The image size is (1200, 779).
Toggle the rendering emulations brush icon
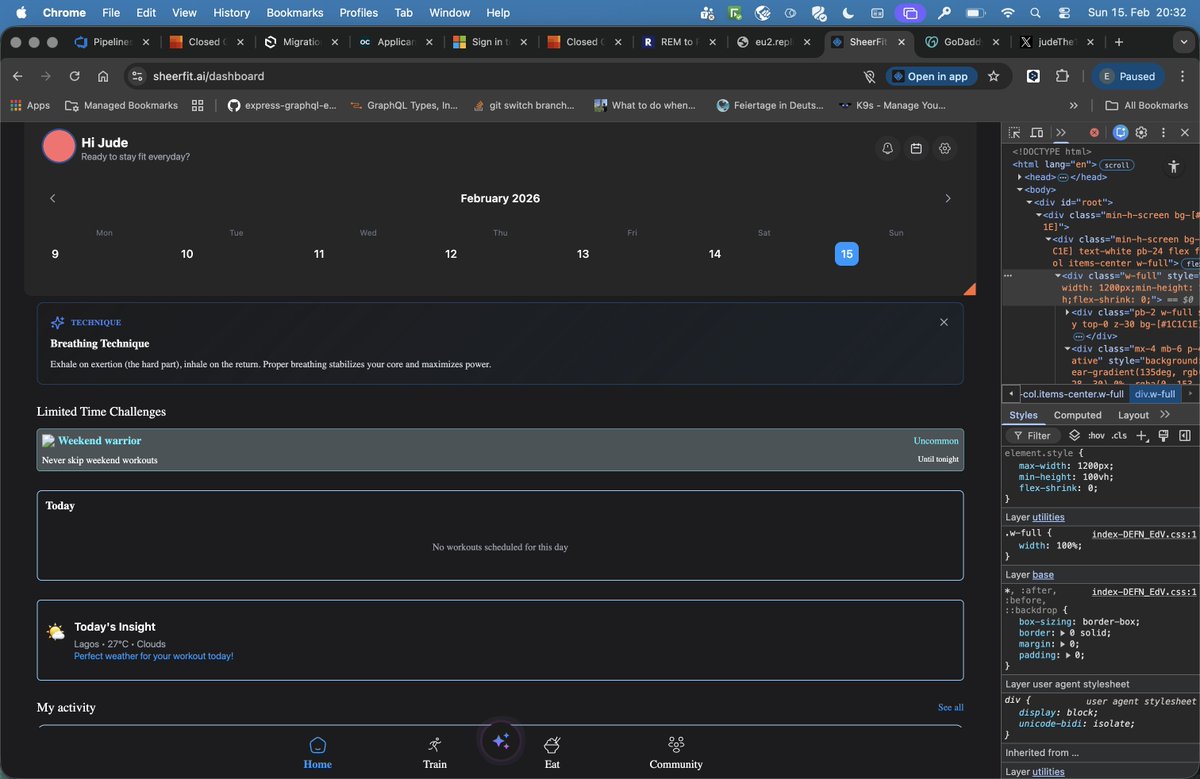pyautogui.click(x=1163, y=435)
